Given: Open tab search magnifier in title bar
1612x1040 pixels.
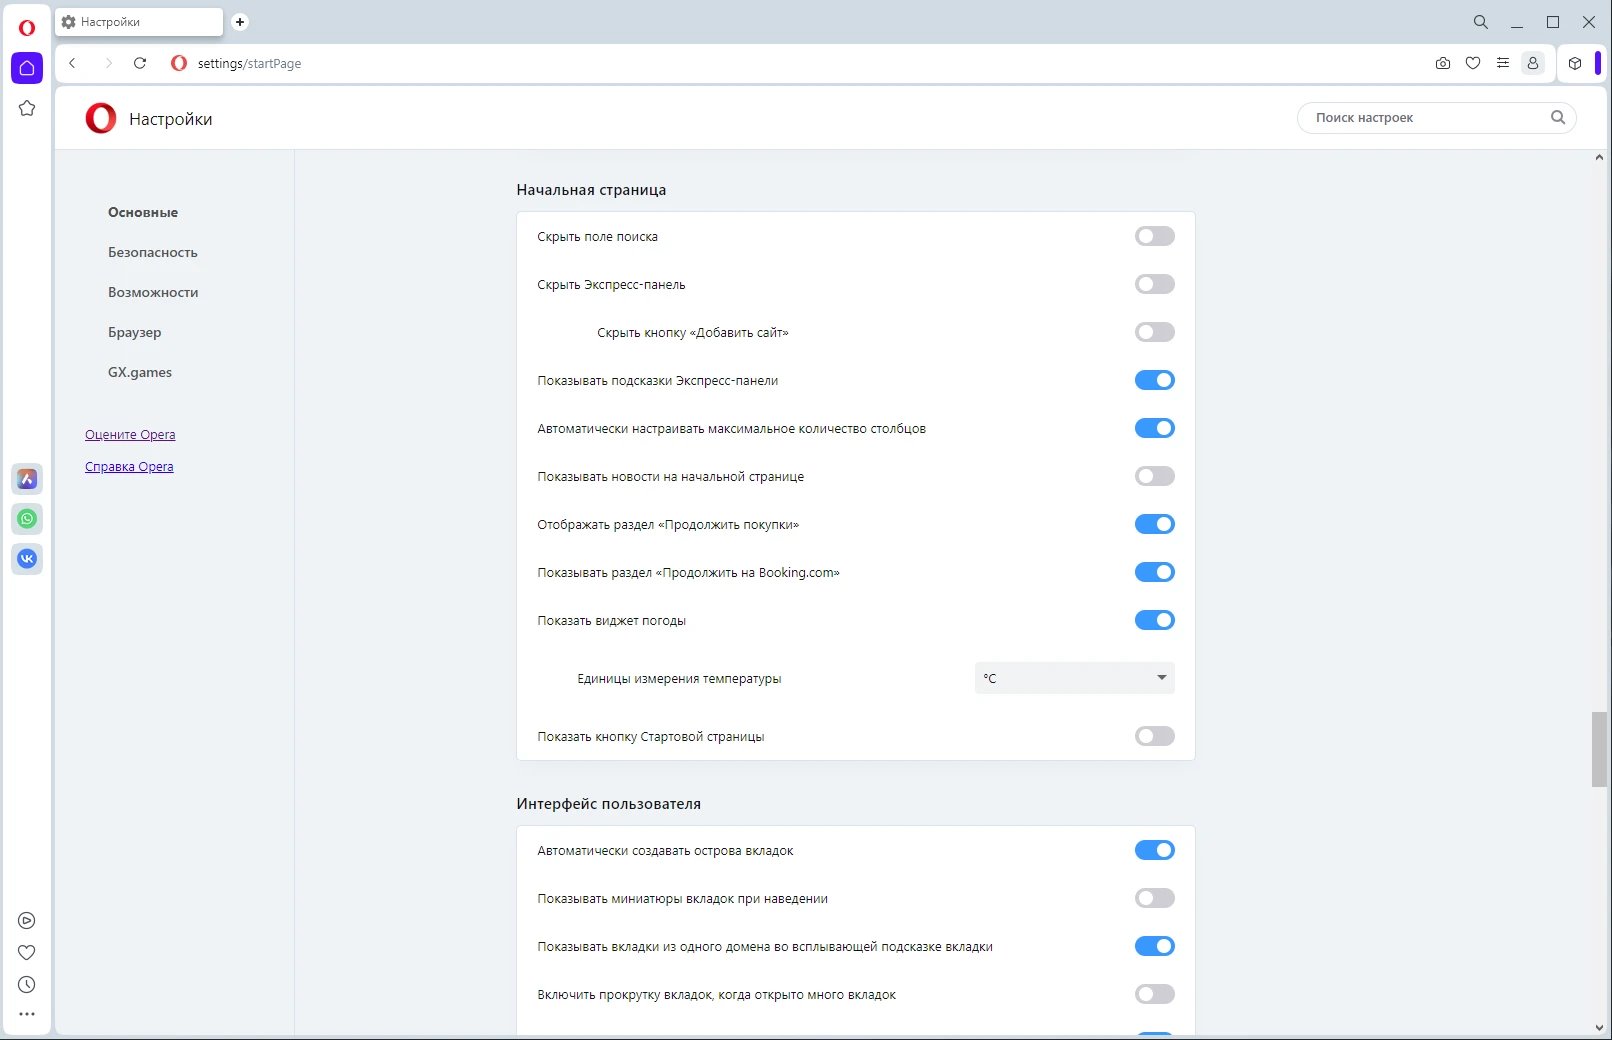Looking at the screenshot, I should [x=1481, y=22].
